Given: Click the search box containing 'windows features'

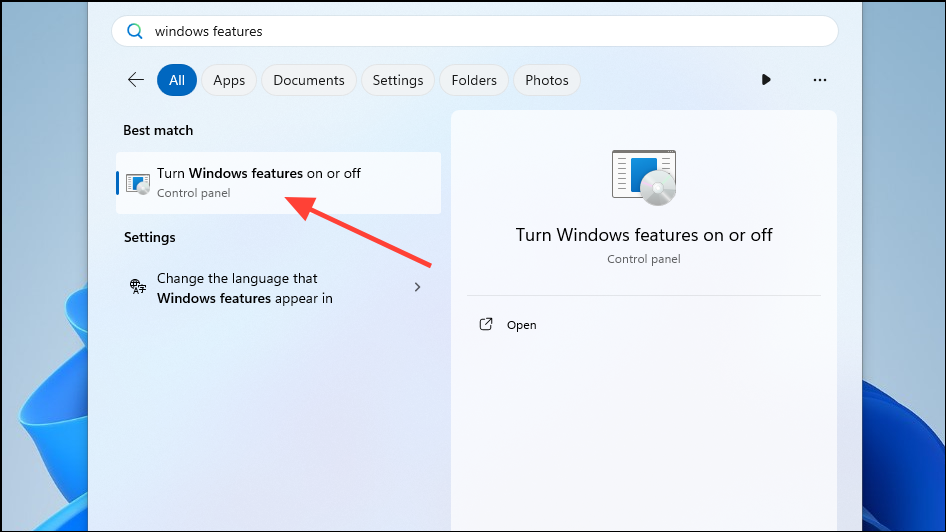Looking at the screenshot, I should [x=475, y=31].
